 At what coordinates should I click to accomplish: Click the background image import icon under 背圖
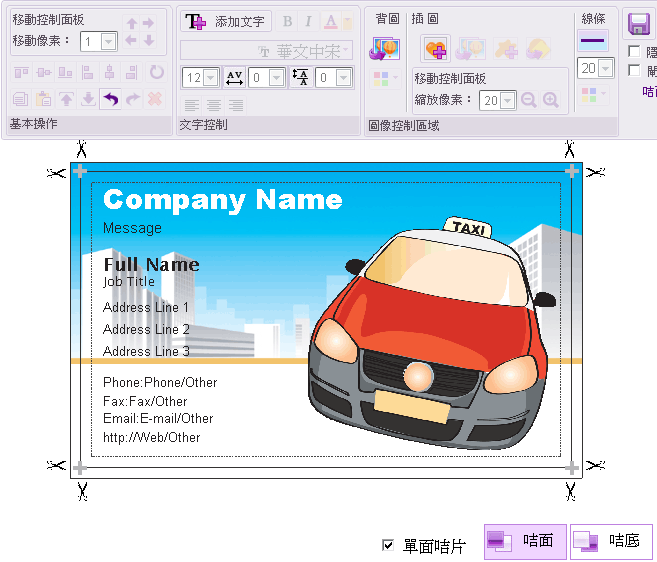(x=385, y=48)
